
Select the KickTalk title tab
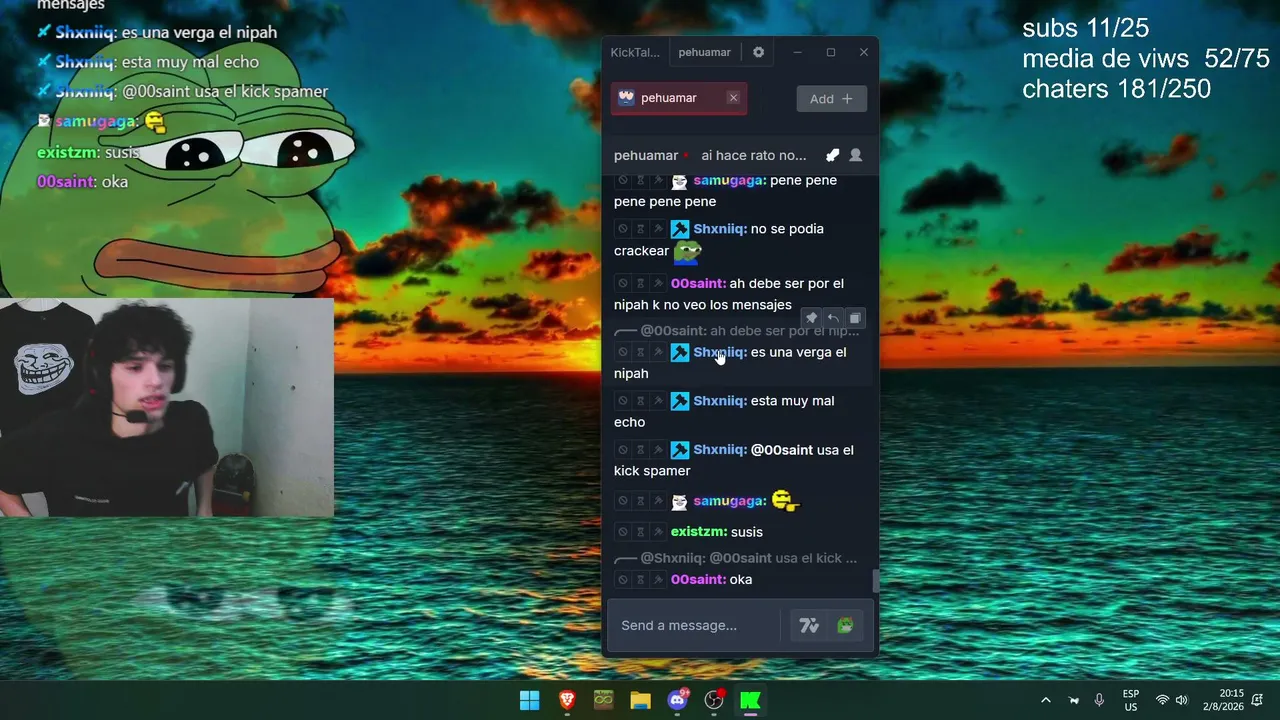point(635,52)
